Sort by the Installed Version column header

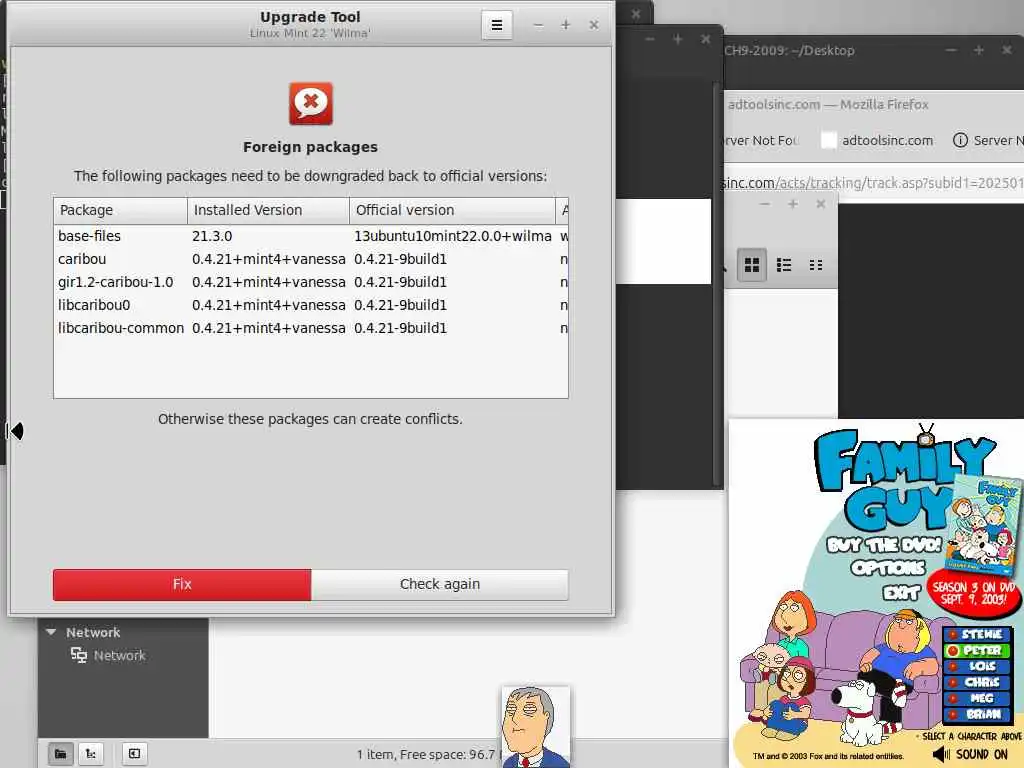268,210
